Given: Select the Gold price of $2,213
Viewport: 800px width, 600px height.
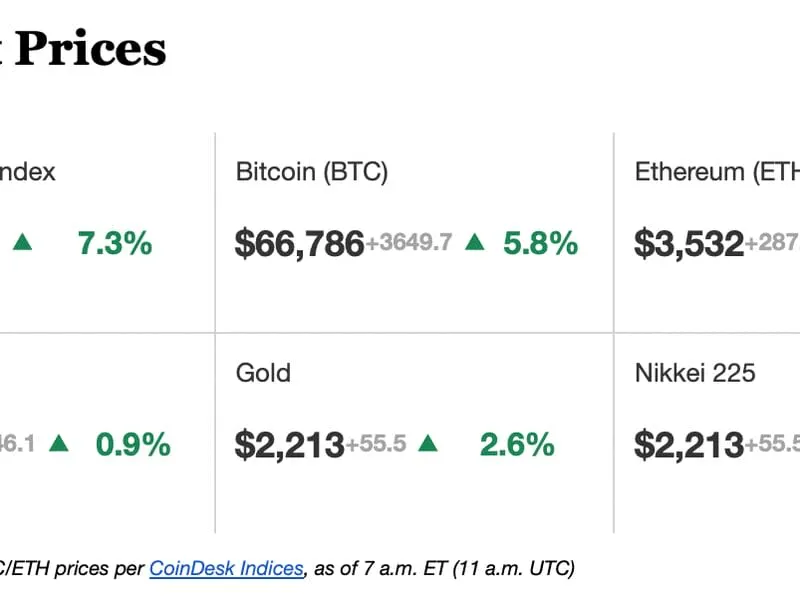Looking at the screenshot, I should click(x=289, y=444).
